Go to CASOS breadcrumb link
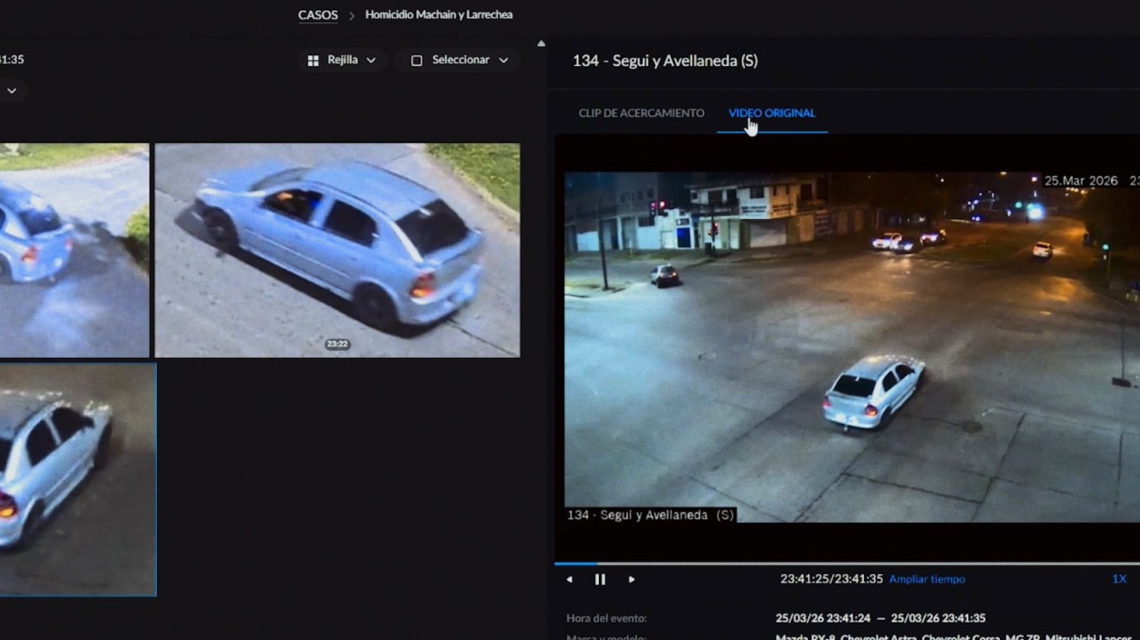The width and height of the screenshot is (1140, 640). (x=318, y=15)
